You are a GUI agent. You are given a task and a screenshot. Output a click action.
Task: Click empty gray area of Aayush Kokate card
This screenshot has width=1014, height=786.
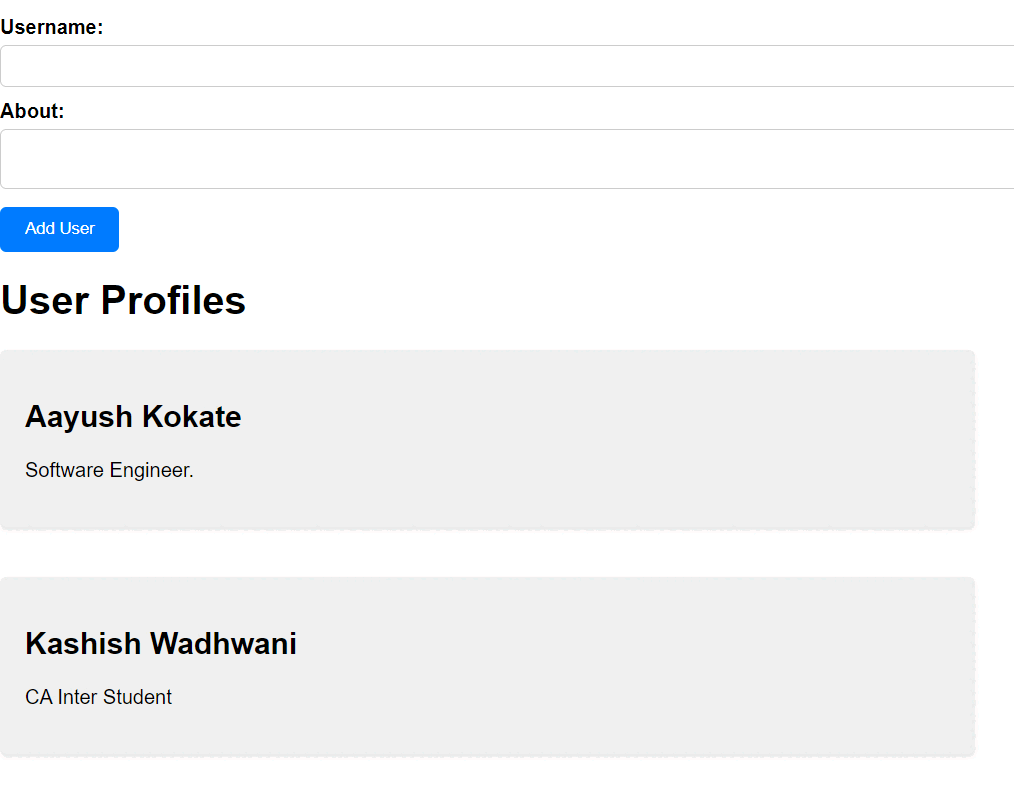click(x=650, y=440)
